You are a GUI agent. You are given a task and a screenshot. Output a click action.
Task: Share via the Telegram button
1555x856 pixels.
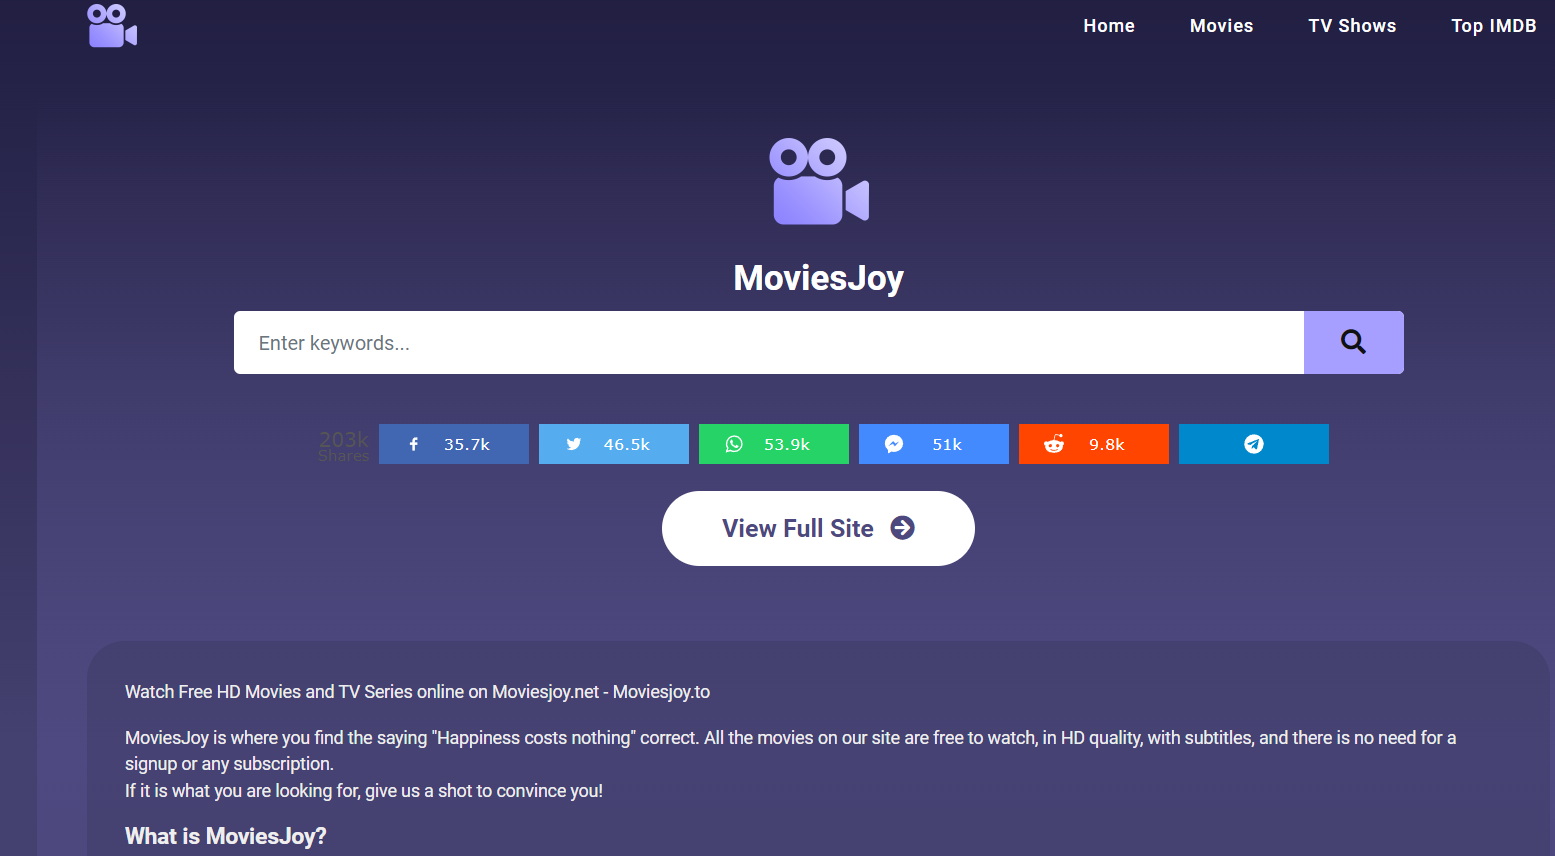pos(1254,444)
